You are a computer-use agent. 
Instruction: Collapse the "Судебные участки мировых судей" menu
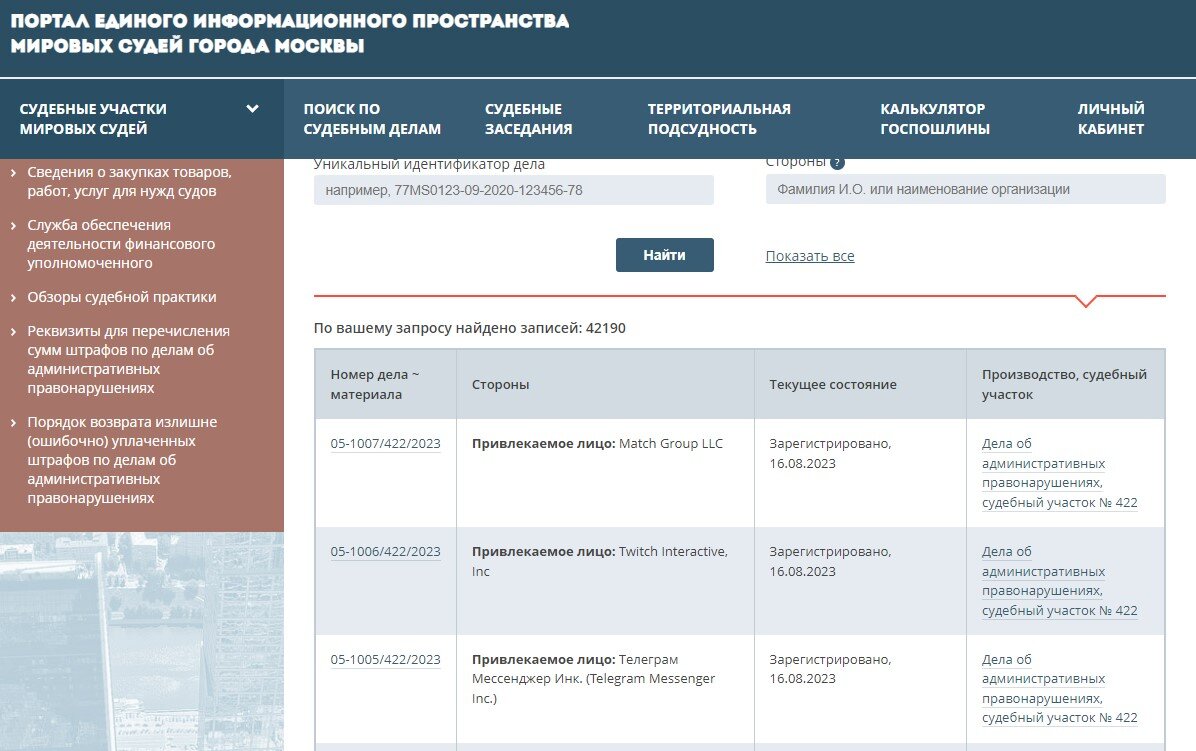click(254, 108)
